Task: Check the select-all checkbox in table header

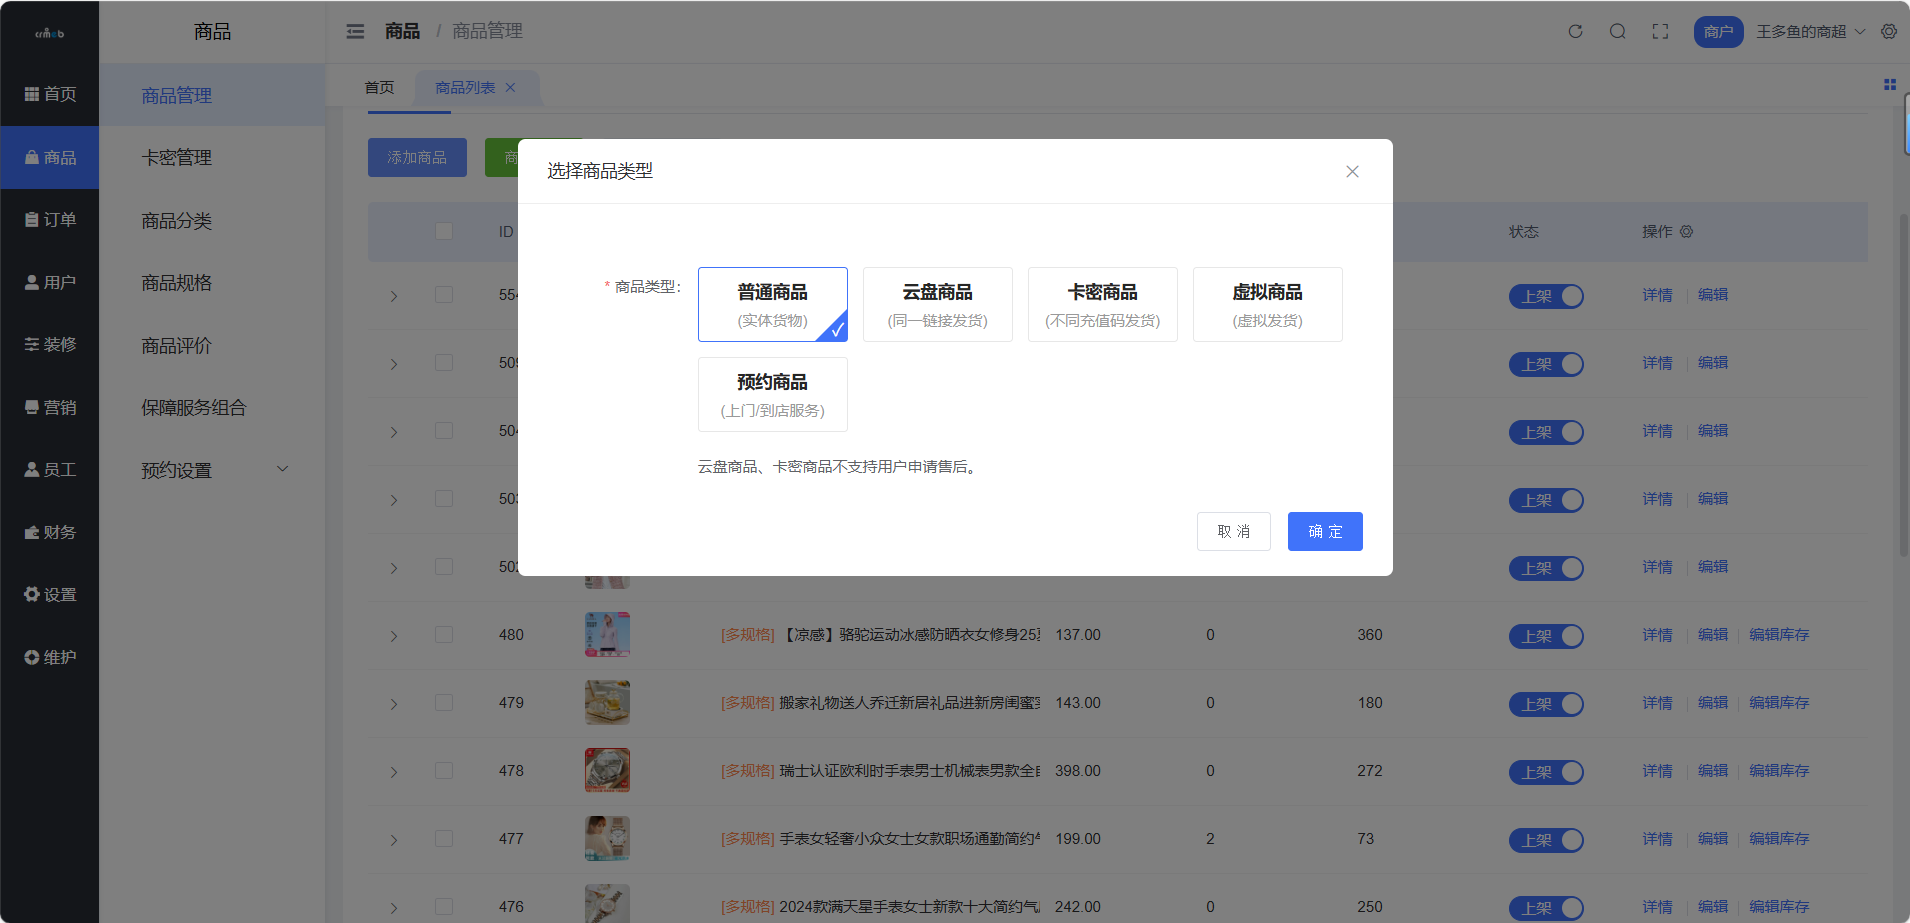Action: [444, 230]
